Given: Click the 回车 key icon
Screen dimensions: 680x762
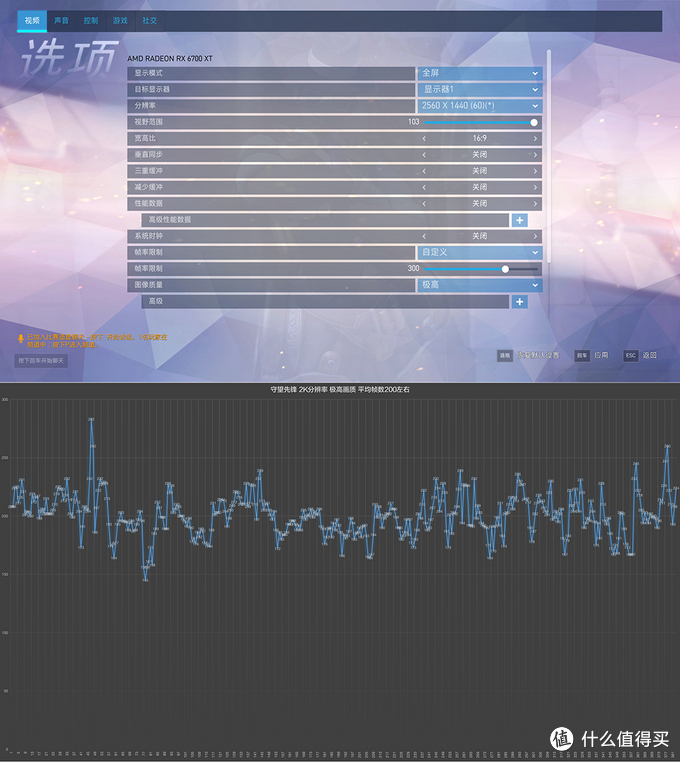Looking at the screenshot, I should coord(582,356).
